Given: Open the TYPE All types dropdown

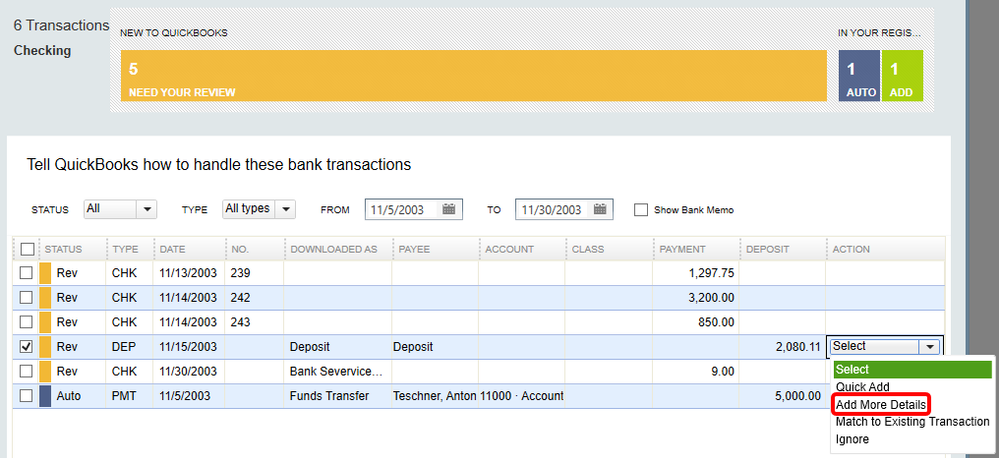Looking at the screenshot, I should [259, 209].
